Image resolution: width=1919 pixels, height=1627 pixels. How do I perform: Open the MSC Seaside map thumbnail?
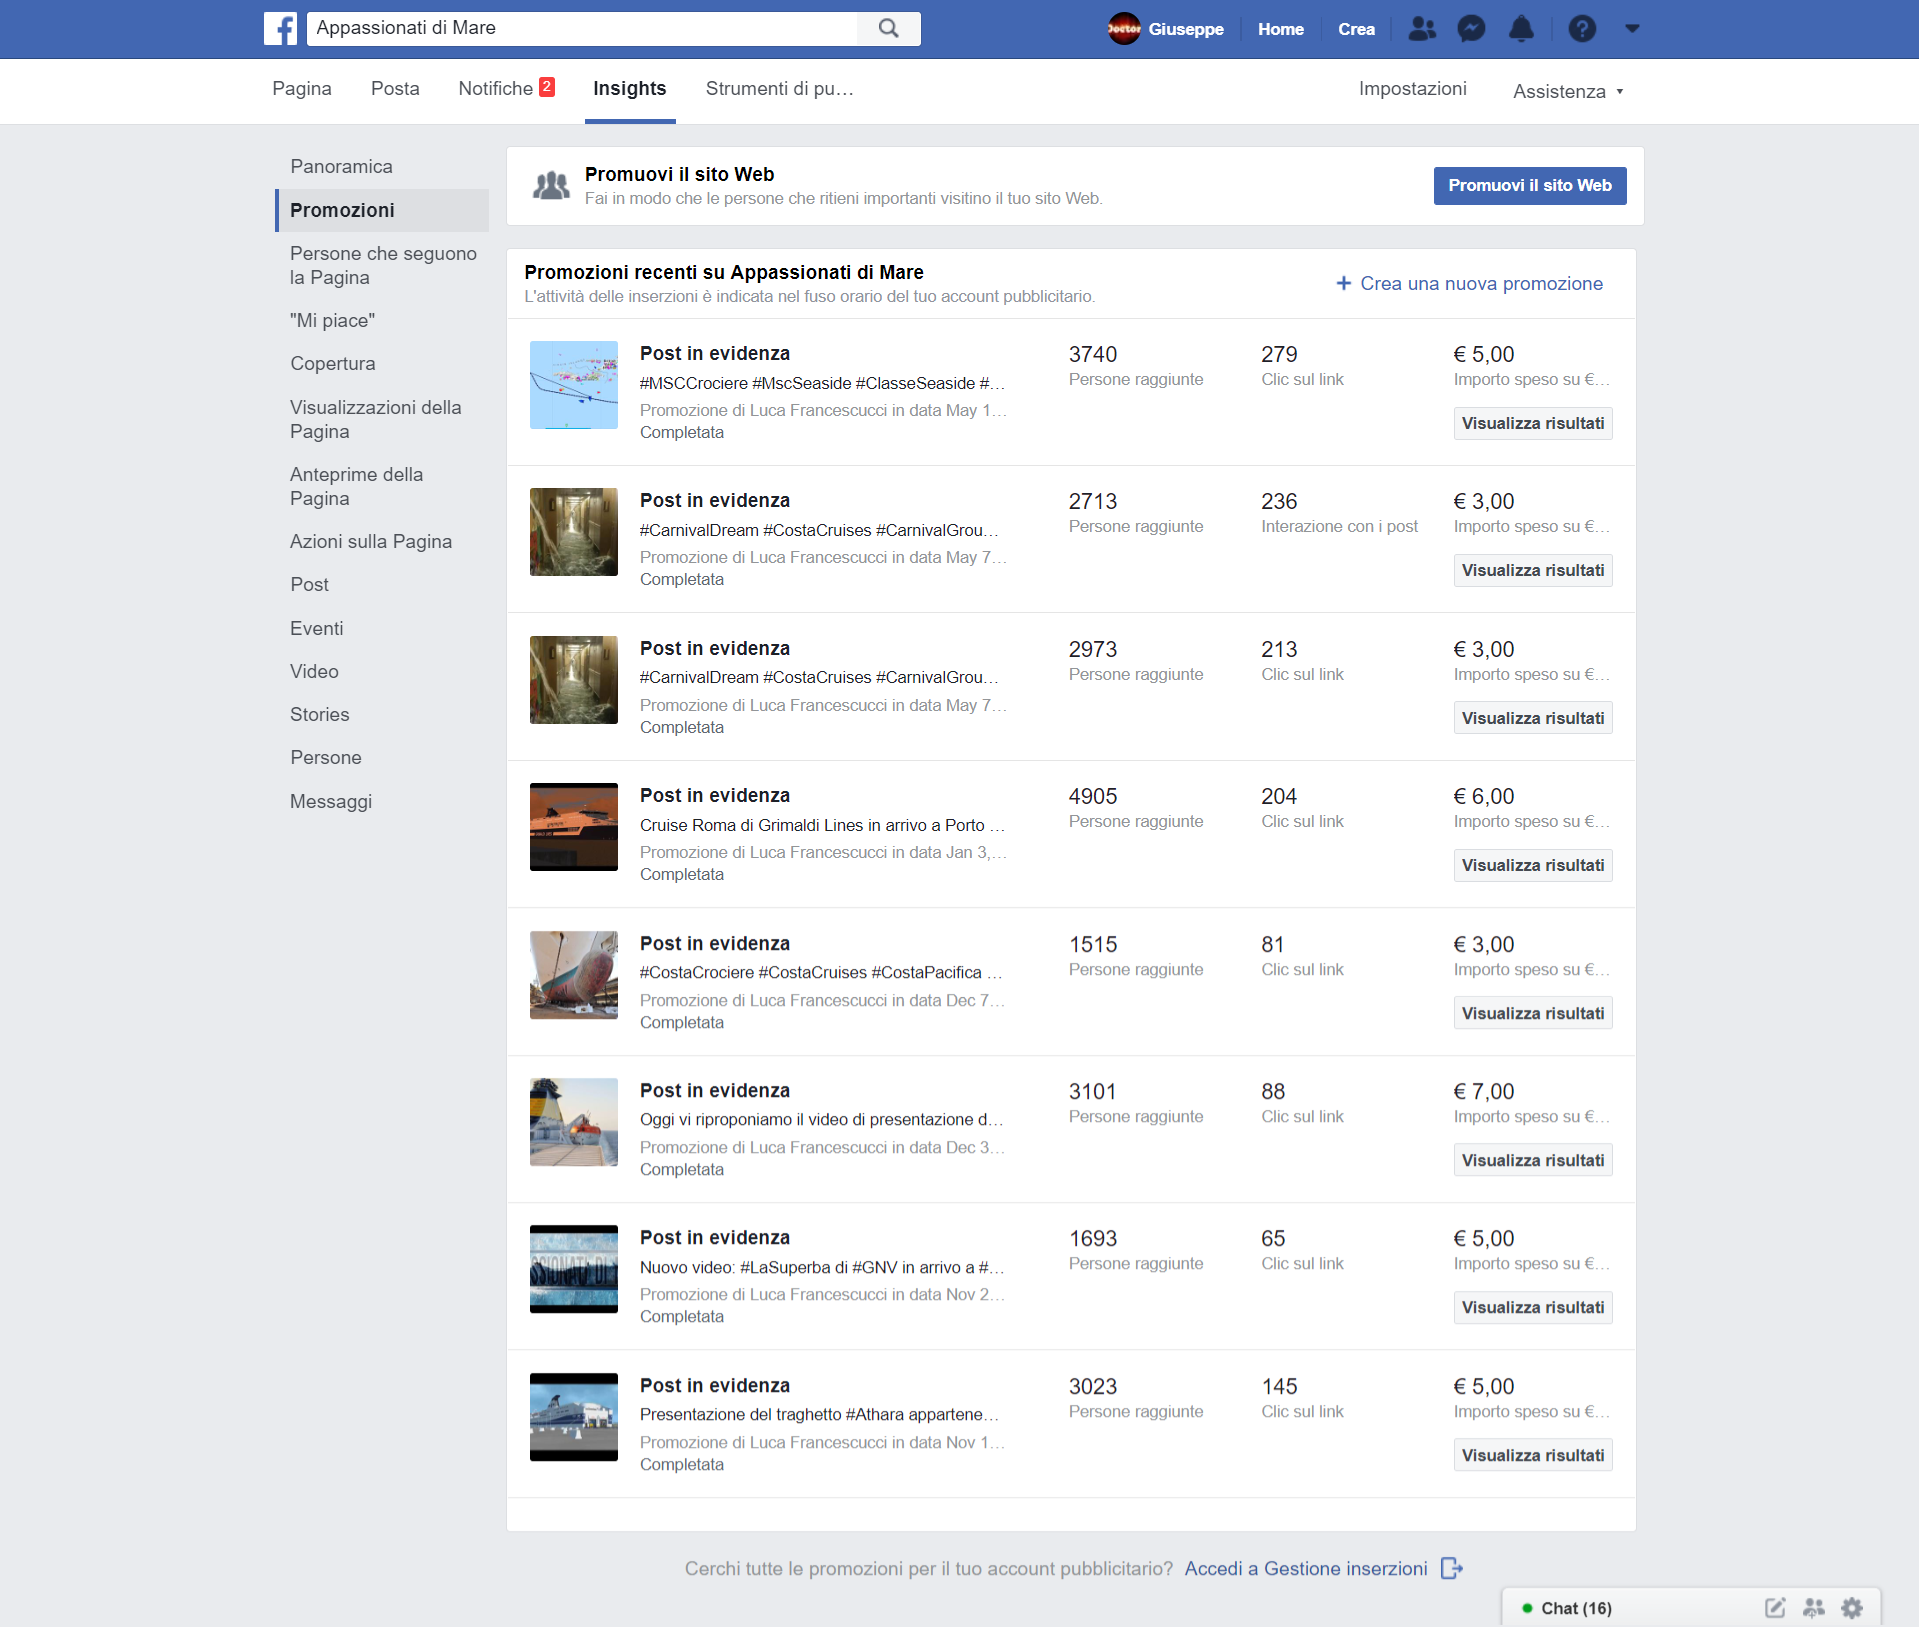[573, 385]
